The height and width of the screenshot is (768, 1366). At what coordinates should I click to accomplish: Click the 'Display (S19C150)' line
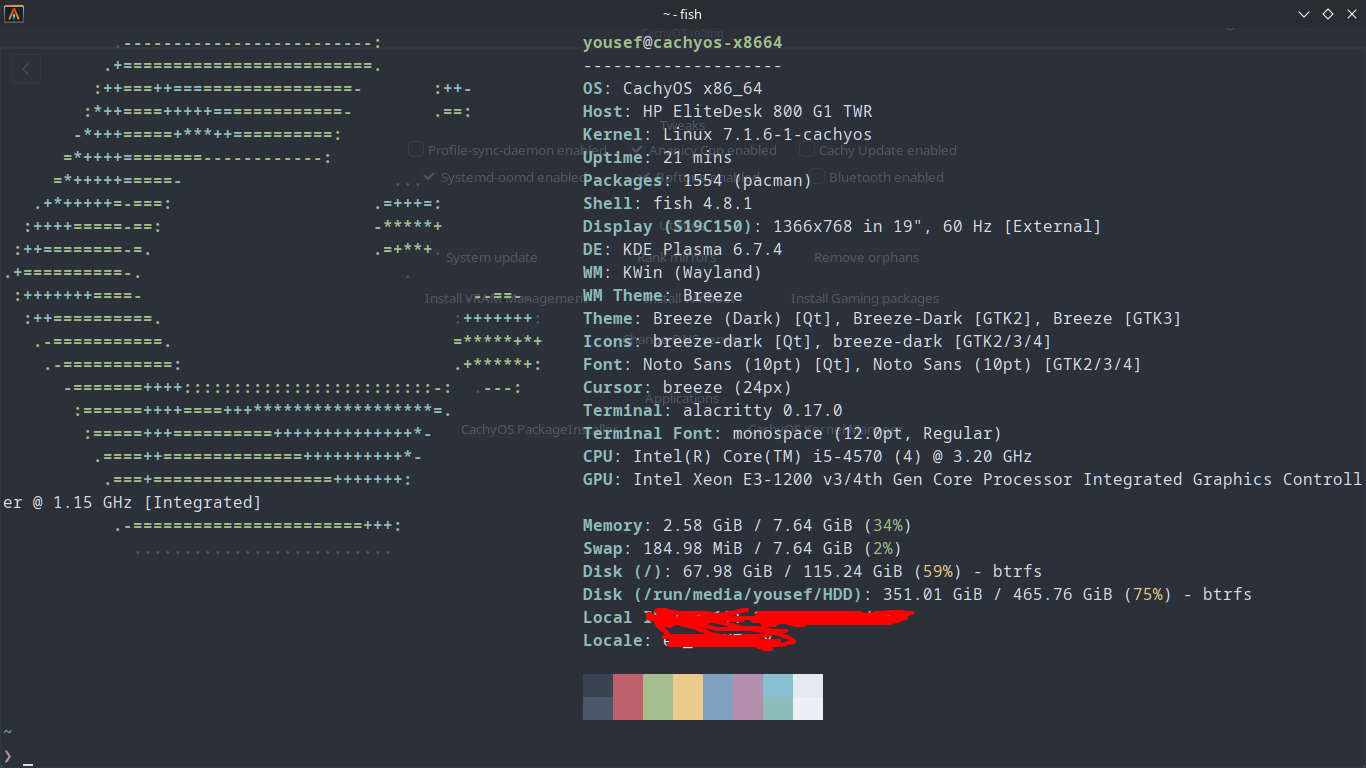pyautogui.click(x=842, y=227)
